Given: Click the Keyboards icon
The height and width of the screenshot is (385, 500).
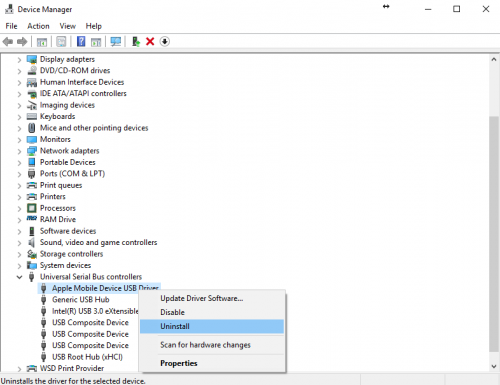Looking at the screenshot, I should 32,117.
